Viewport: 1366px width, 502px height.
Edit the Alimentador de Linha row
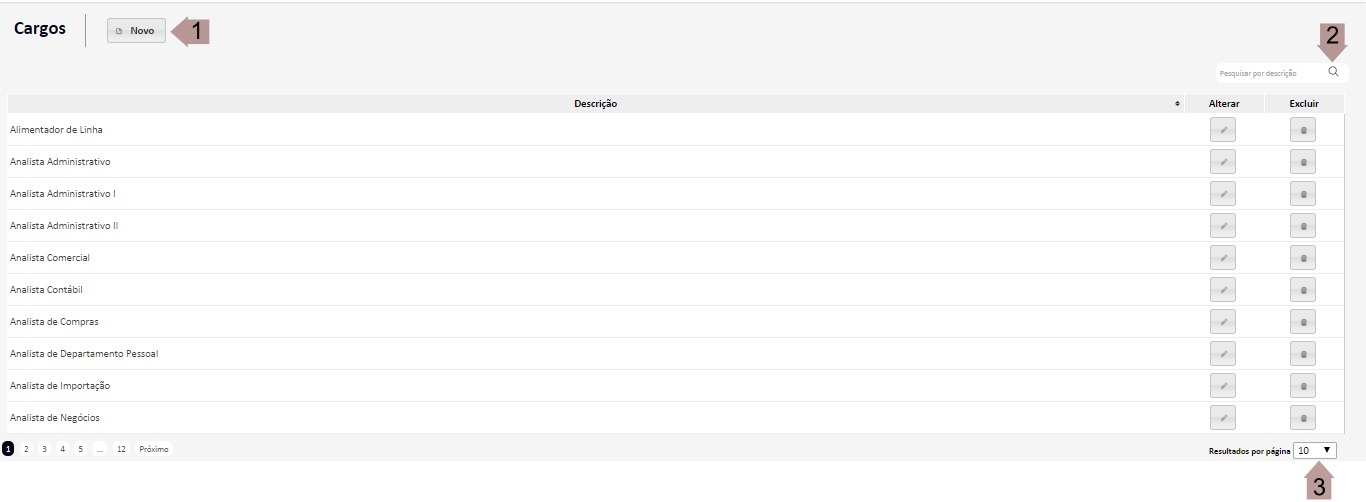(x=1222, y=130)
